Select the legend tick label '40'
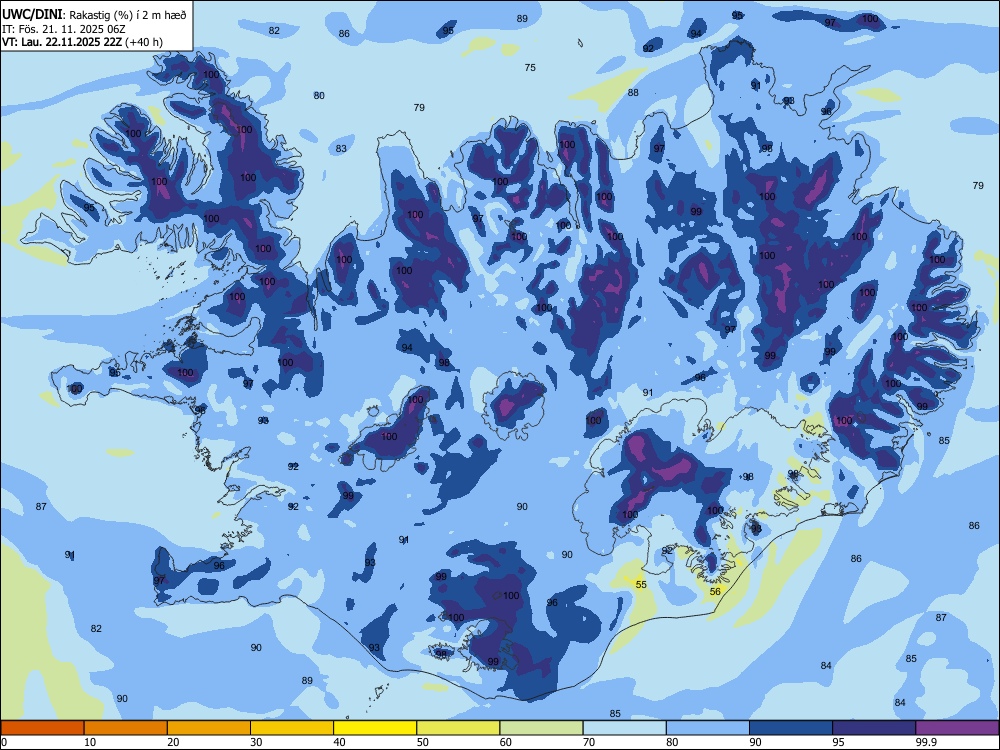Viewport: 1000px width, 750px height. 340,742
